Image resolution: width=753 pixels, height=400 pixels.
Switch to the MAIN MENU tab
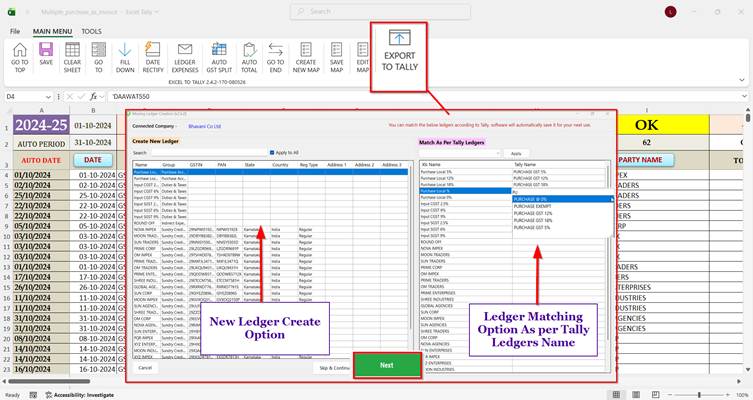(52, 31)
